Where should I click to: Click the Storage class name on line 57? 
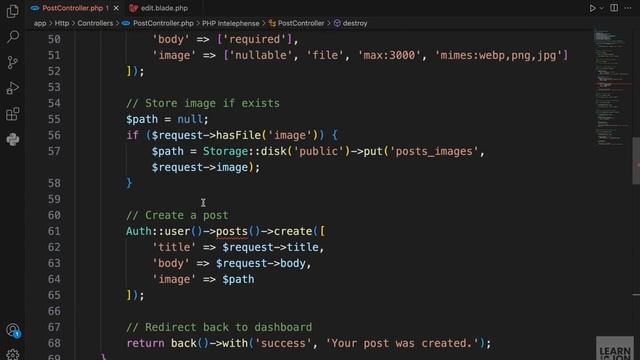point(225,151)
